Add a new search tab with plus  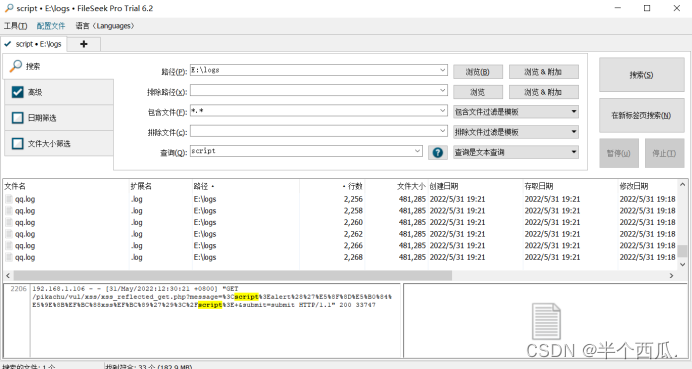point(84,44)
